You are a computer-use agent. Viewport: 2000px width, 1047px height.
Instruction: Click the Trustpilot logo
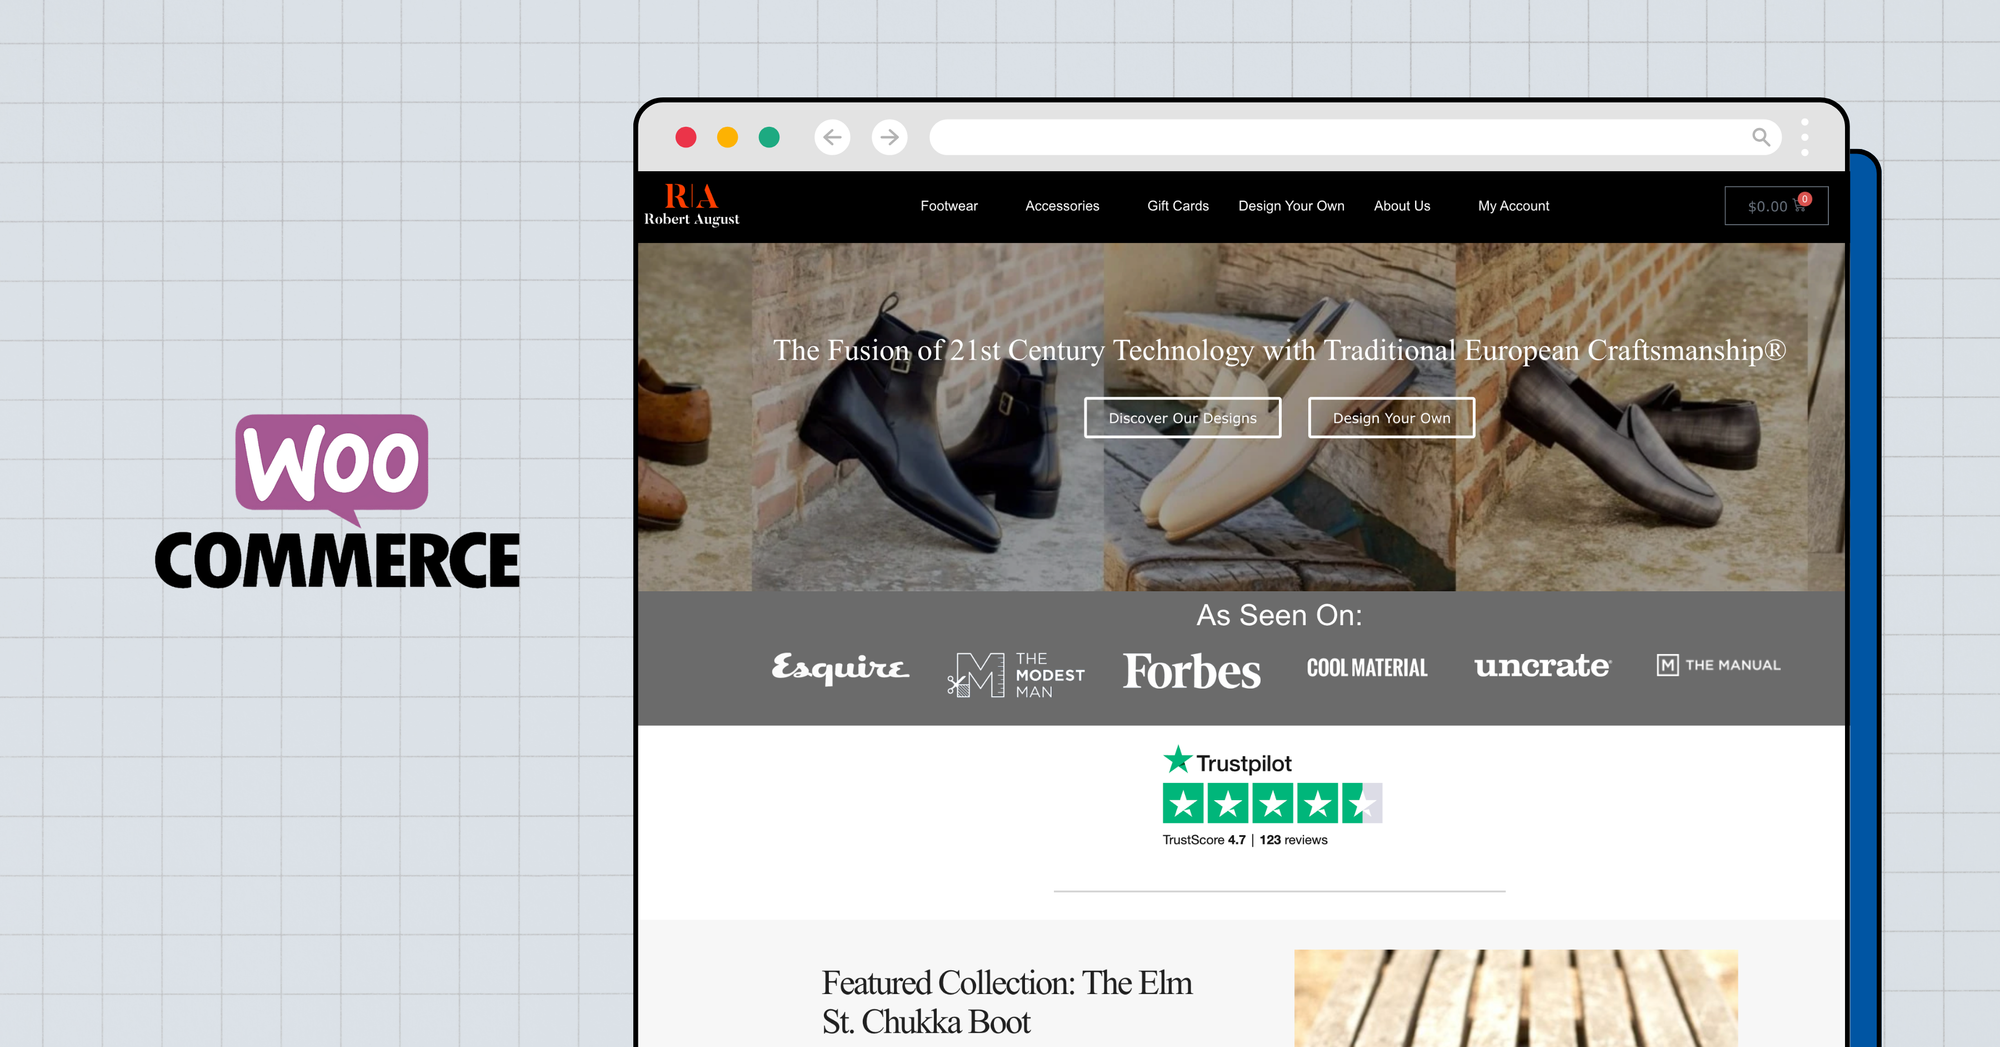click(x=1227, y=761)
